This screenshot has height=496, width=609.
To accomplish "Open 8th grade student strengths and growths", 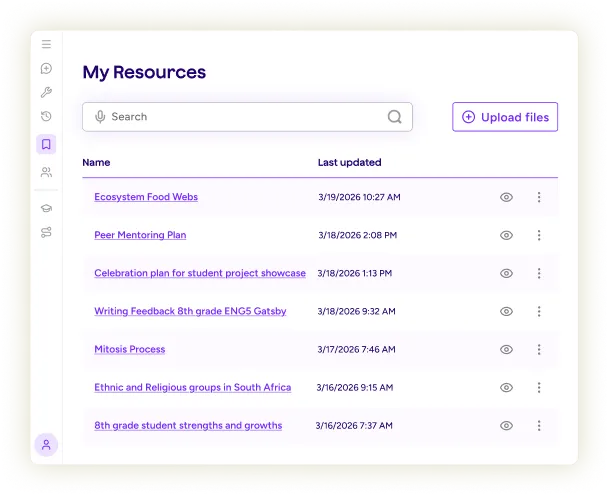I will click(188, 425).
